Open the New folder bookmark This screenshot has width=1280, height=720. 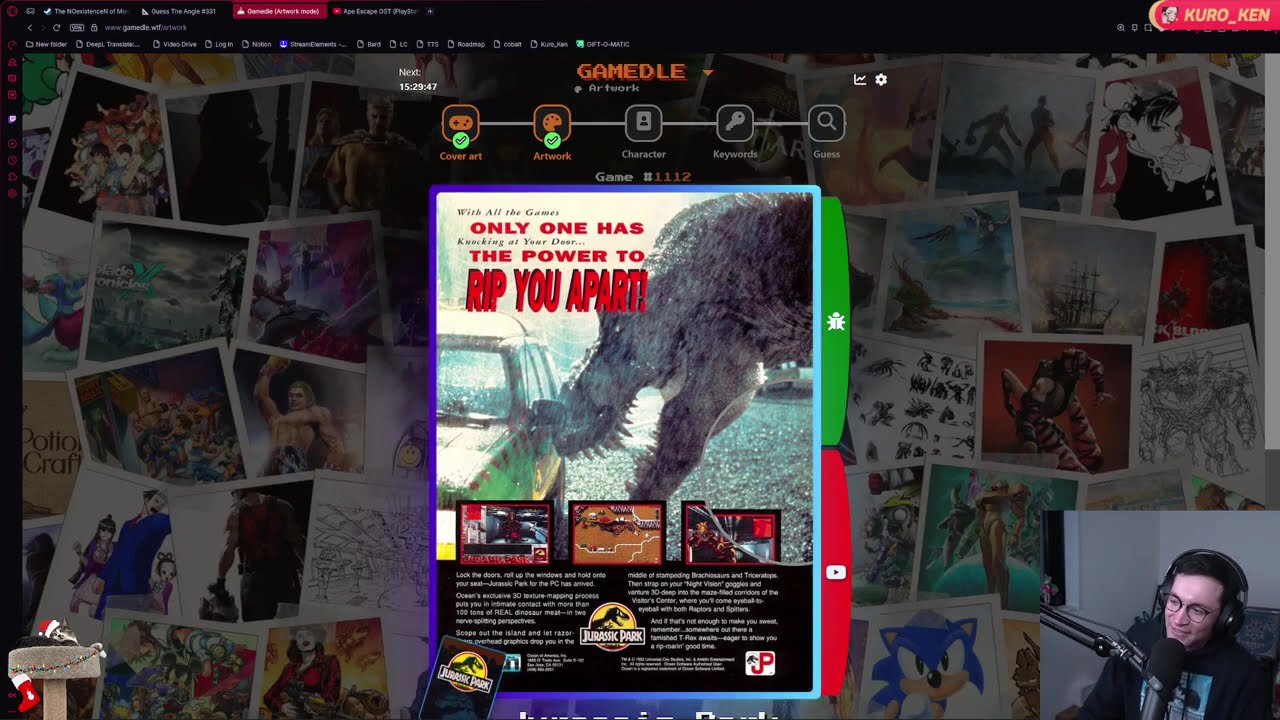point(46,44)
